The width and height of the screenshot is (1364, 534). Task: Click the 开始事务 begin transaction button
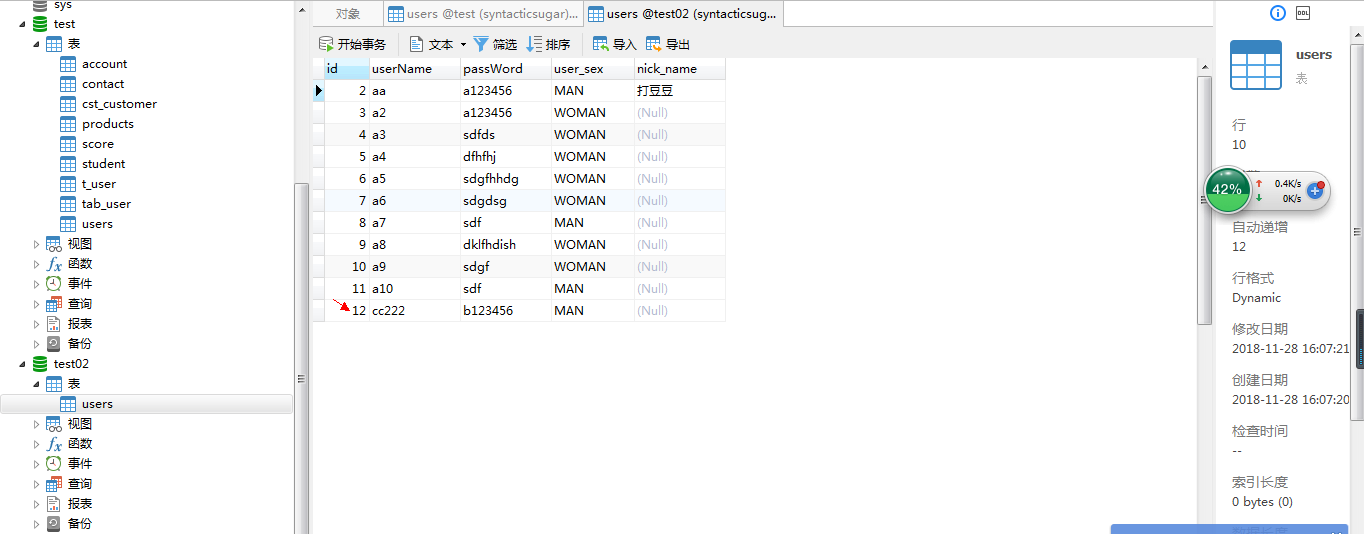pyautogui.click(x=352, y=44)
